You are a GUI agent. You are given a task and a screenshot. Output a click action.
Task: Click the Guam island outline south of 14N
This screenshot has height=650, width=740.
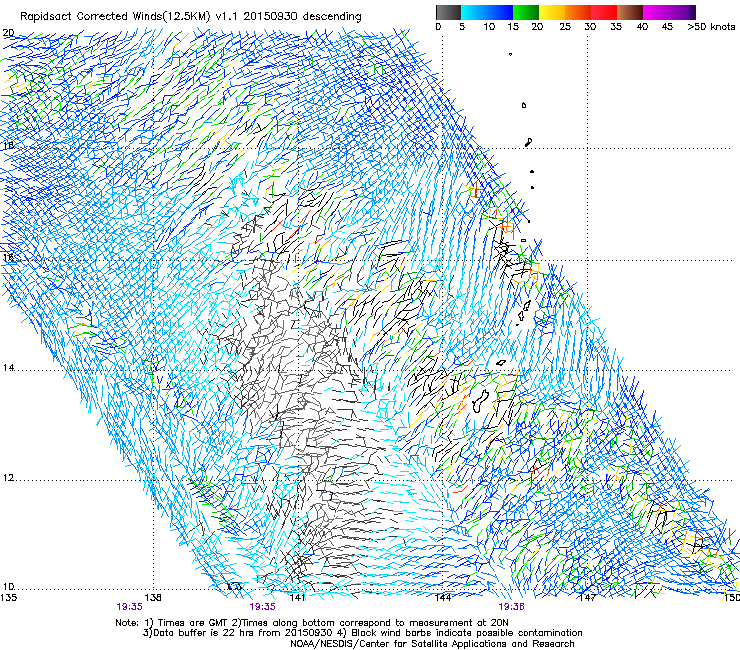[480, 400]
